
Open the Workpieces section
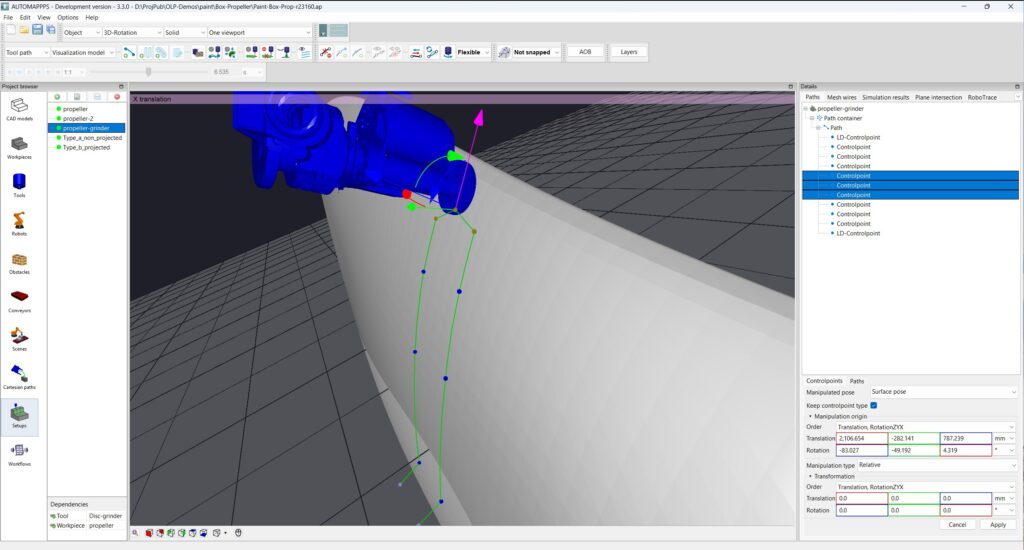coord(19,147)
